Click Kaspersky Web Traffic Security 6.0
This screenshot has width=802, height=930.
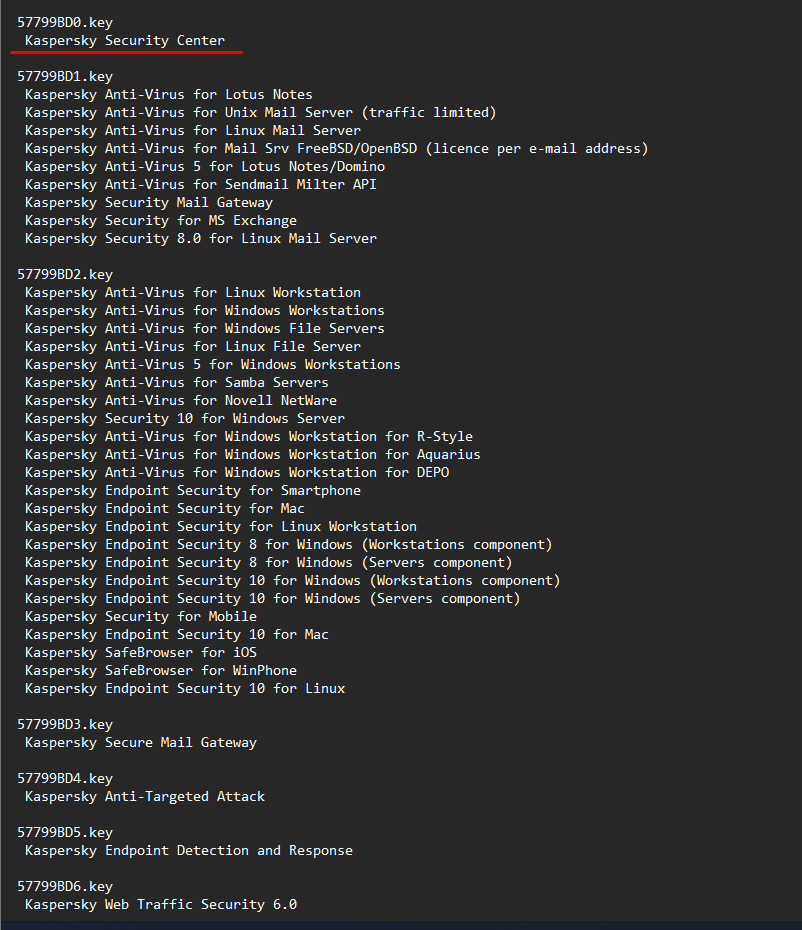point(161,904)
